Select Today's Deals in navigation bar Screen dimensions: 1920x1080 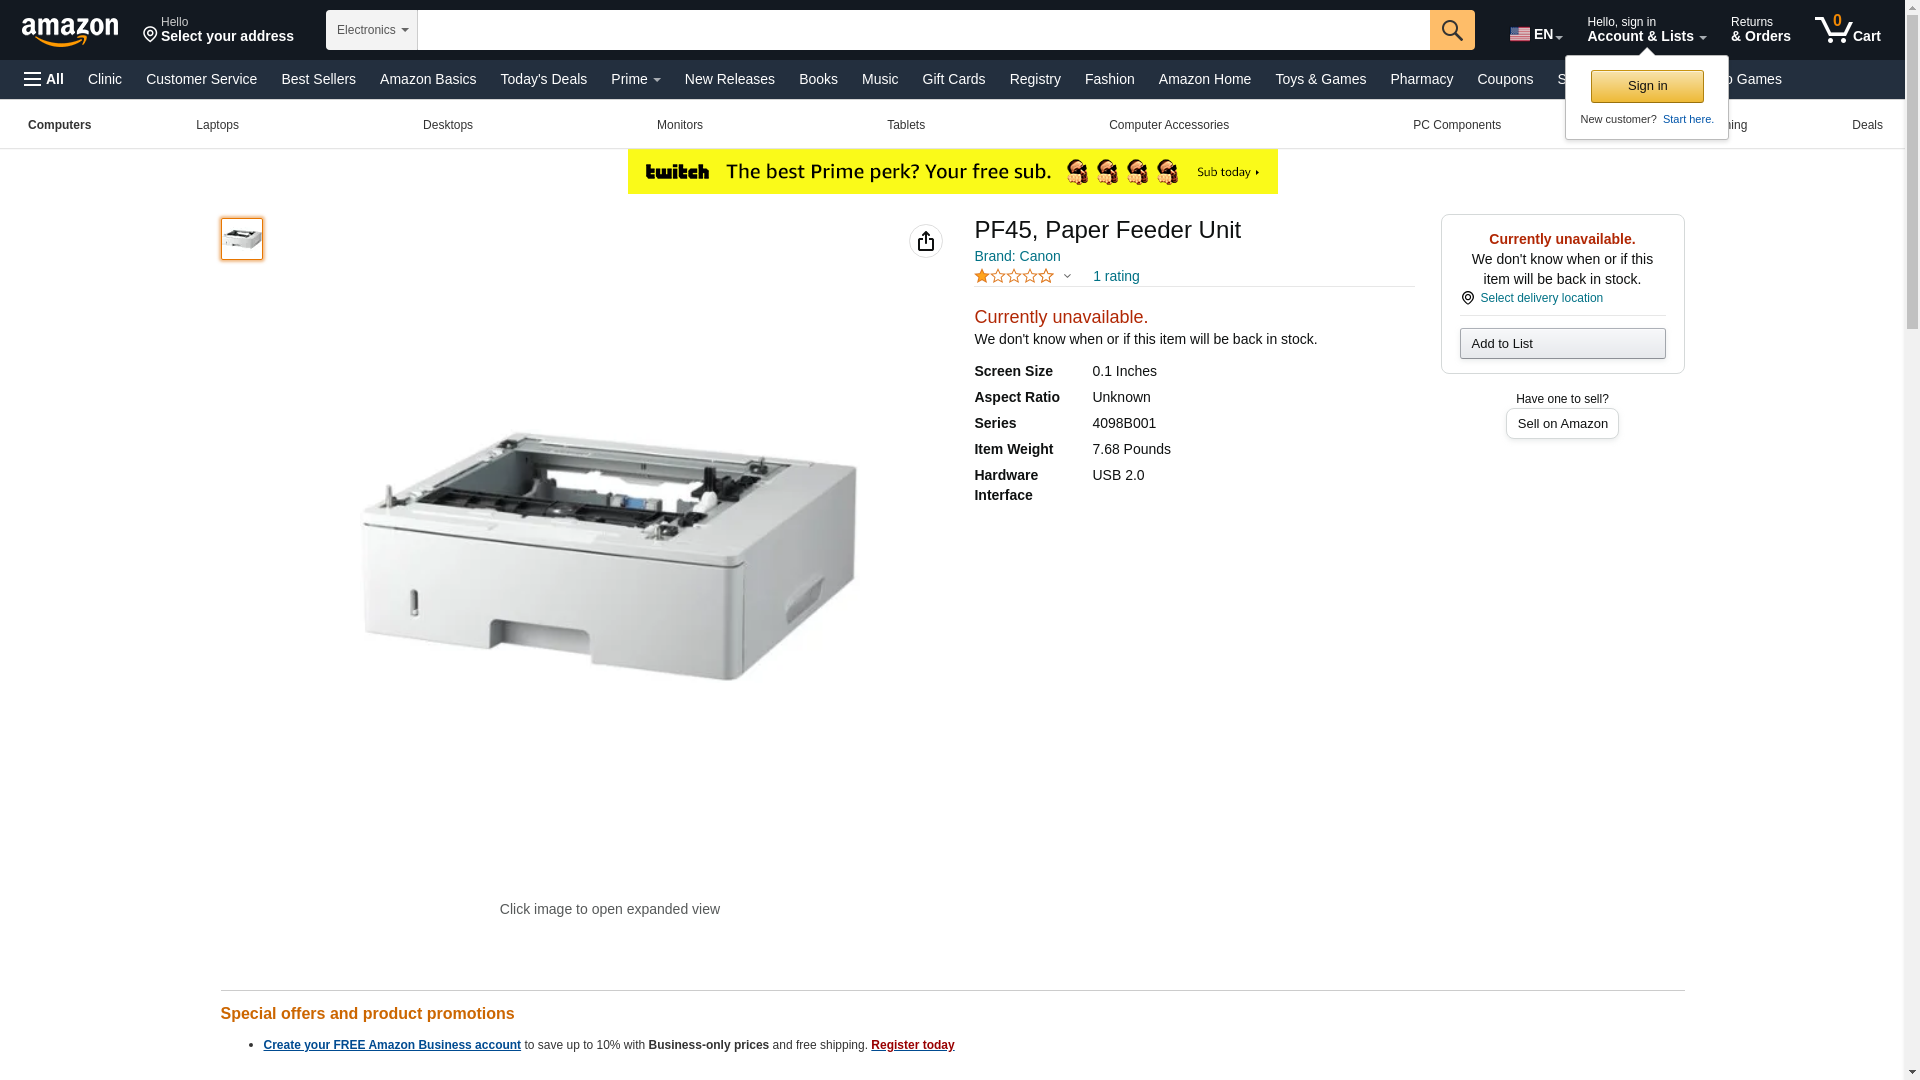point(544,79)
